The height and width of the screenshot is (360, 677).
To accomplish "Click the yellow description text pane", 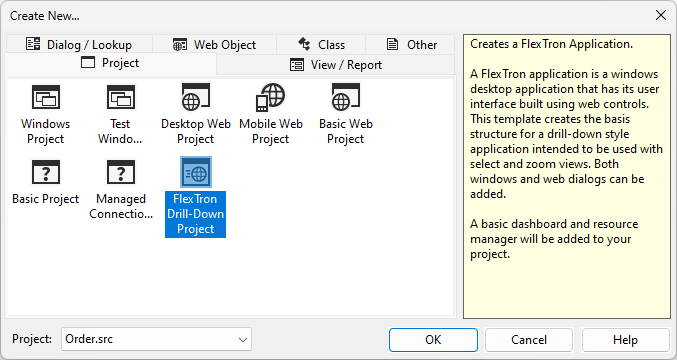I will pyautogui.click(x=567, y=177).
